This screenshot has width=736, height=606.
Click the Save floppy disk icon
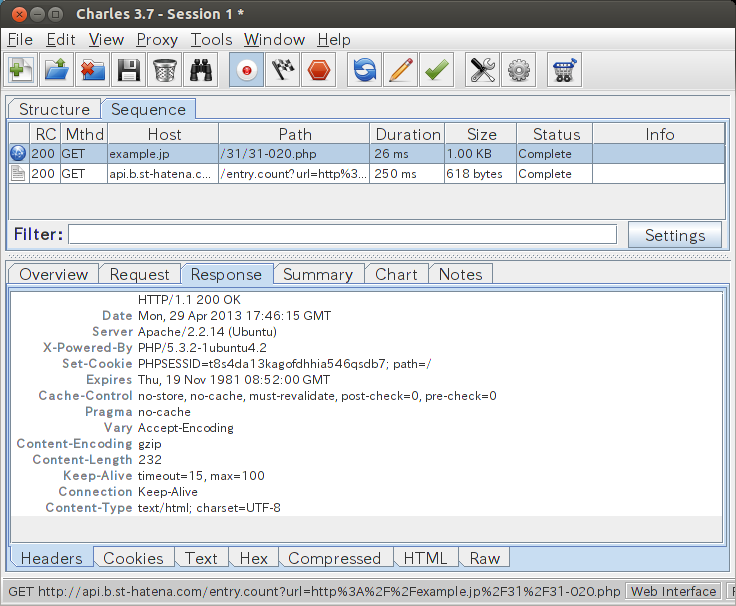coord(129,70)
